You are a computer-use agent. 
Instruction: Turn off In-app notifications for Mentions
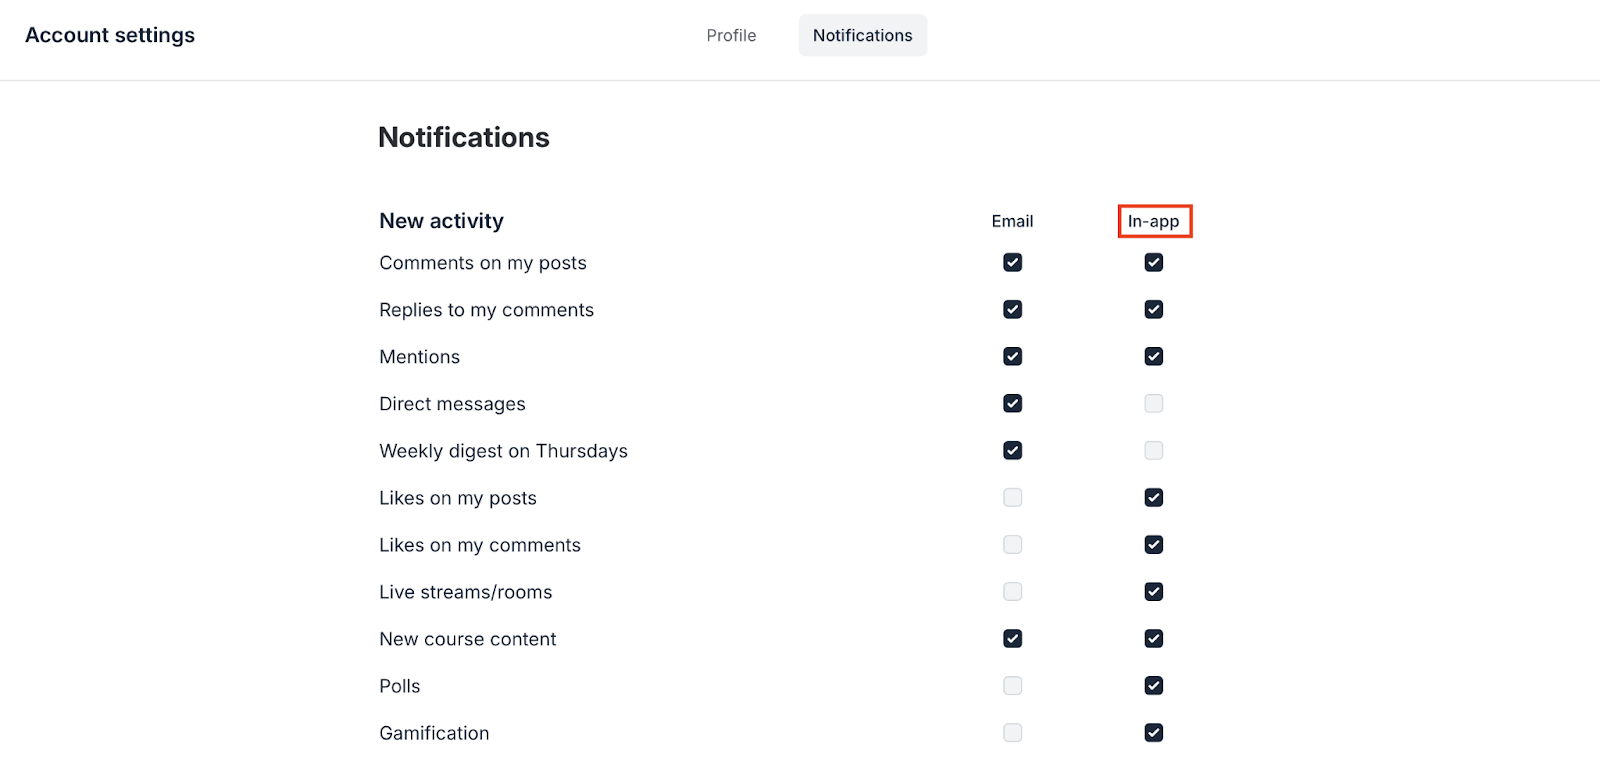[x=1153, y=356]
